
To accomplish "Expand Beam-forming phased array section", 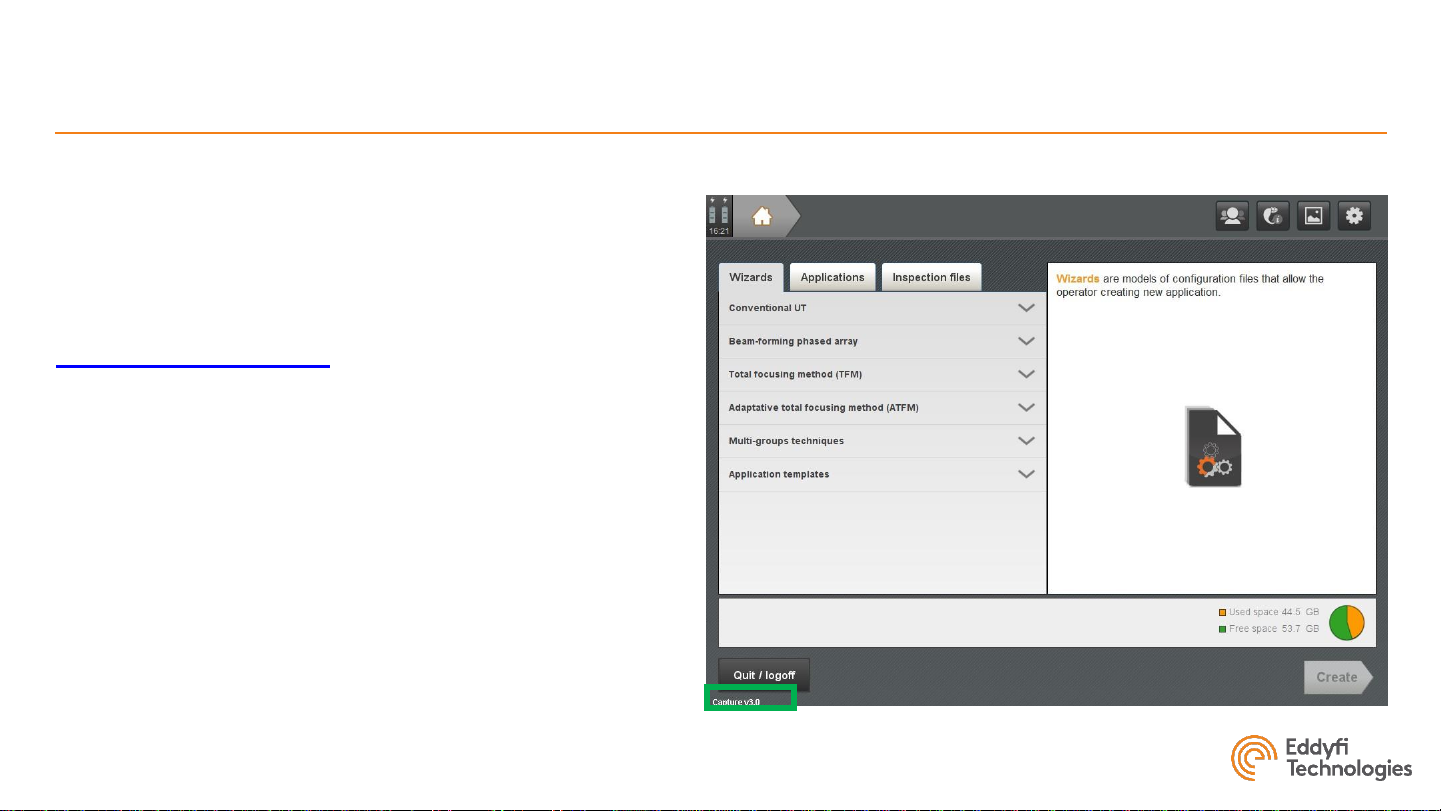I will point(1026,341).
